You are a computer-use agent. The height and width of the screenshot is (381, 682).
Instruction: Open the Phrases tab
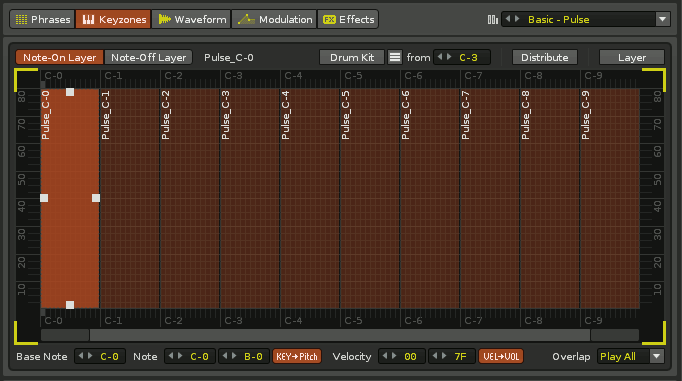42,20
